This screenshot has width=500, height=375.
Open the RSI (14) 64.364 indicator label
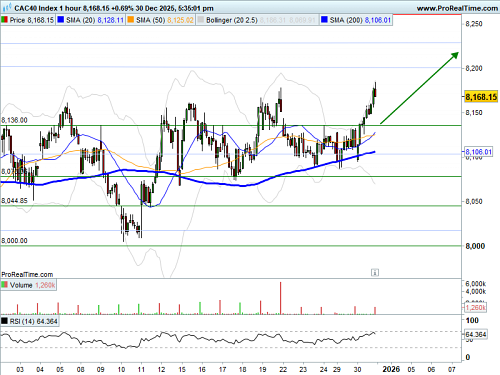pyautogui.click(x=33, y=321)
